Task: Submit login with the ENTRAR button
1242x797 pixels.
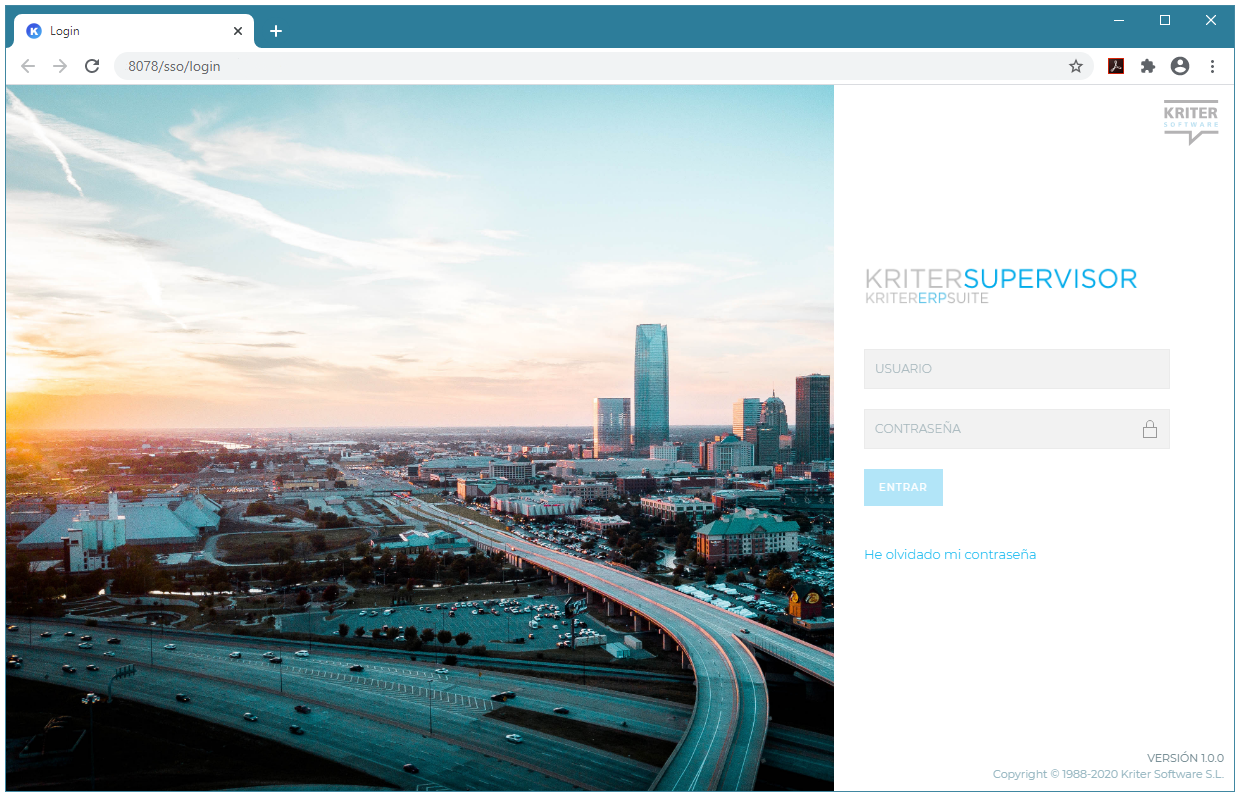Action: point(903,487)
